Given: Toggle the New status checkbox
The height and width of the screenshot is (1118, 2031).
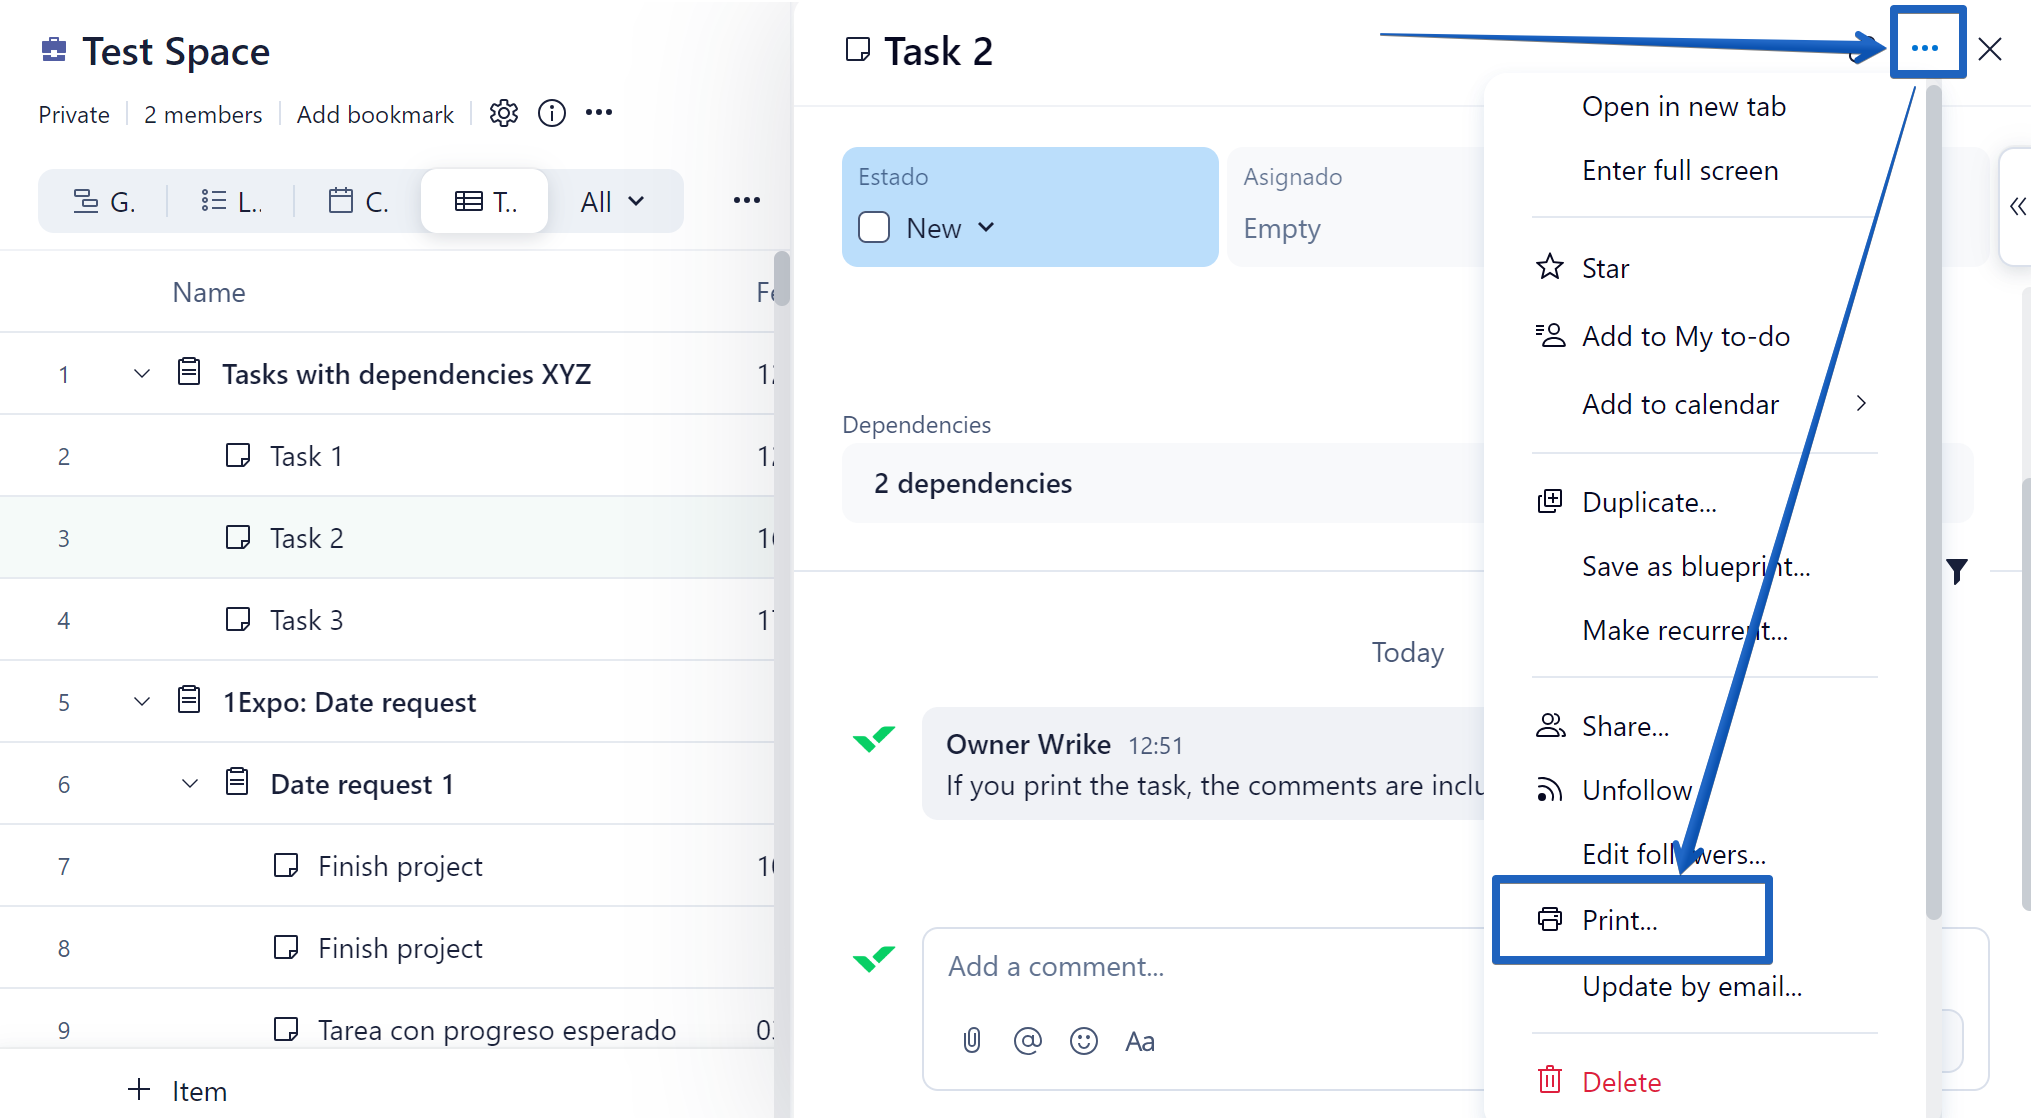Looking at the screenshot, I should point(874,228).
